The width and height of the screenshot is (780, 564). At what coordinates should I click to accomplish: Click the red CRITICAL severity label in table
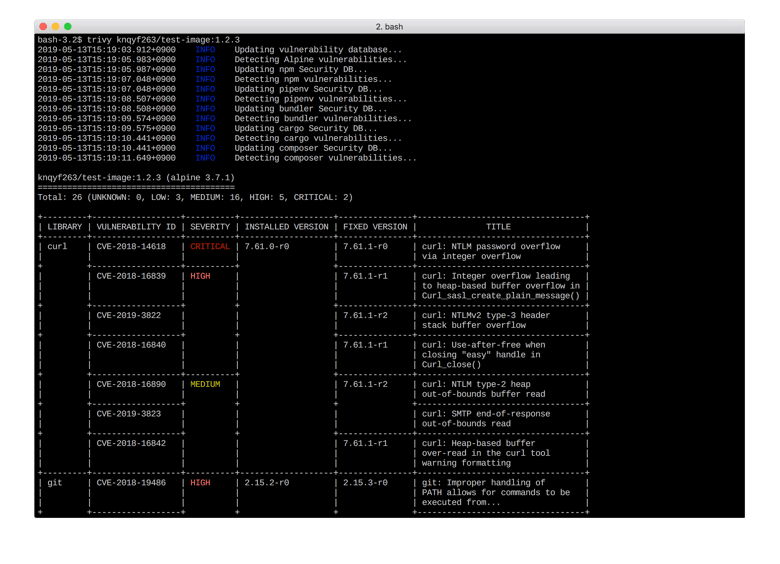click(x=210, y=246)
